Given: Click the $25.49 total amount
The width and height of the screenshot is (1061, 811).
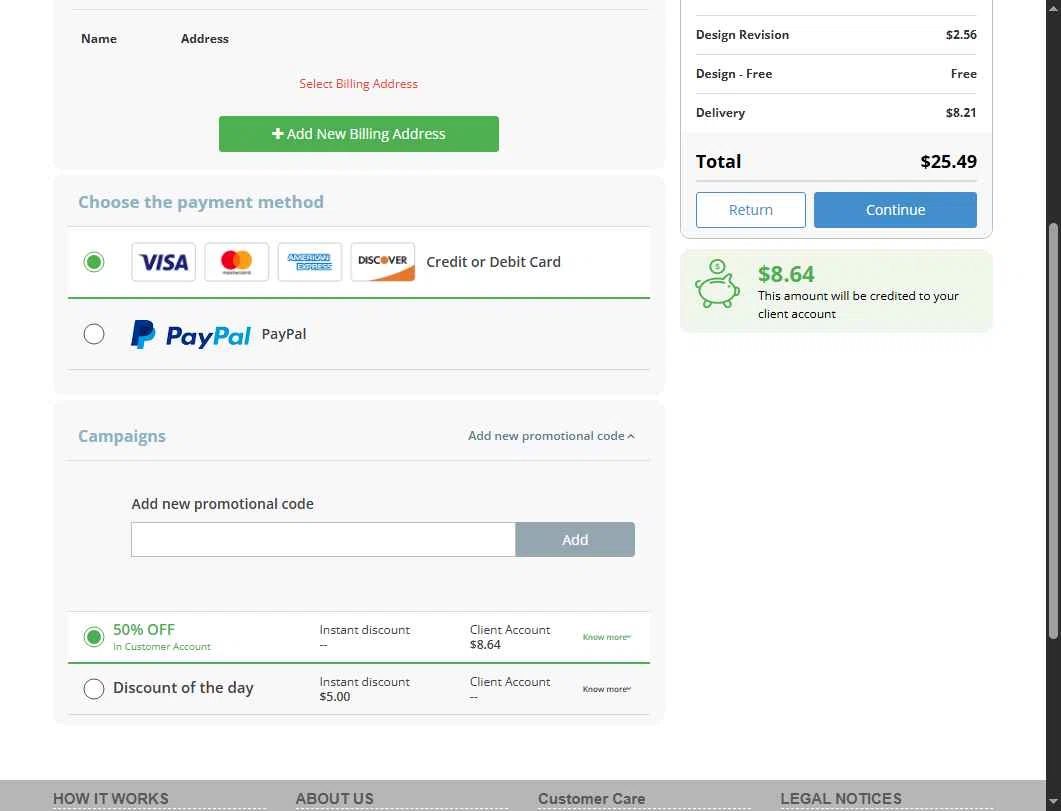Looking at the screenshot, I should pyautogui.click(x=948, y=162).
